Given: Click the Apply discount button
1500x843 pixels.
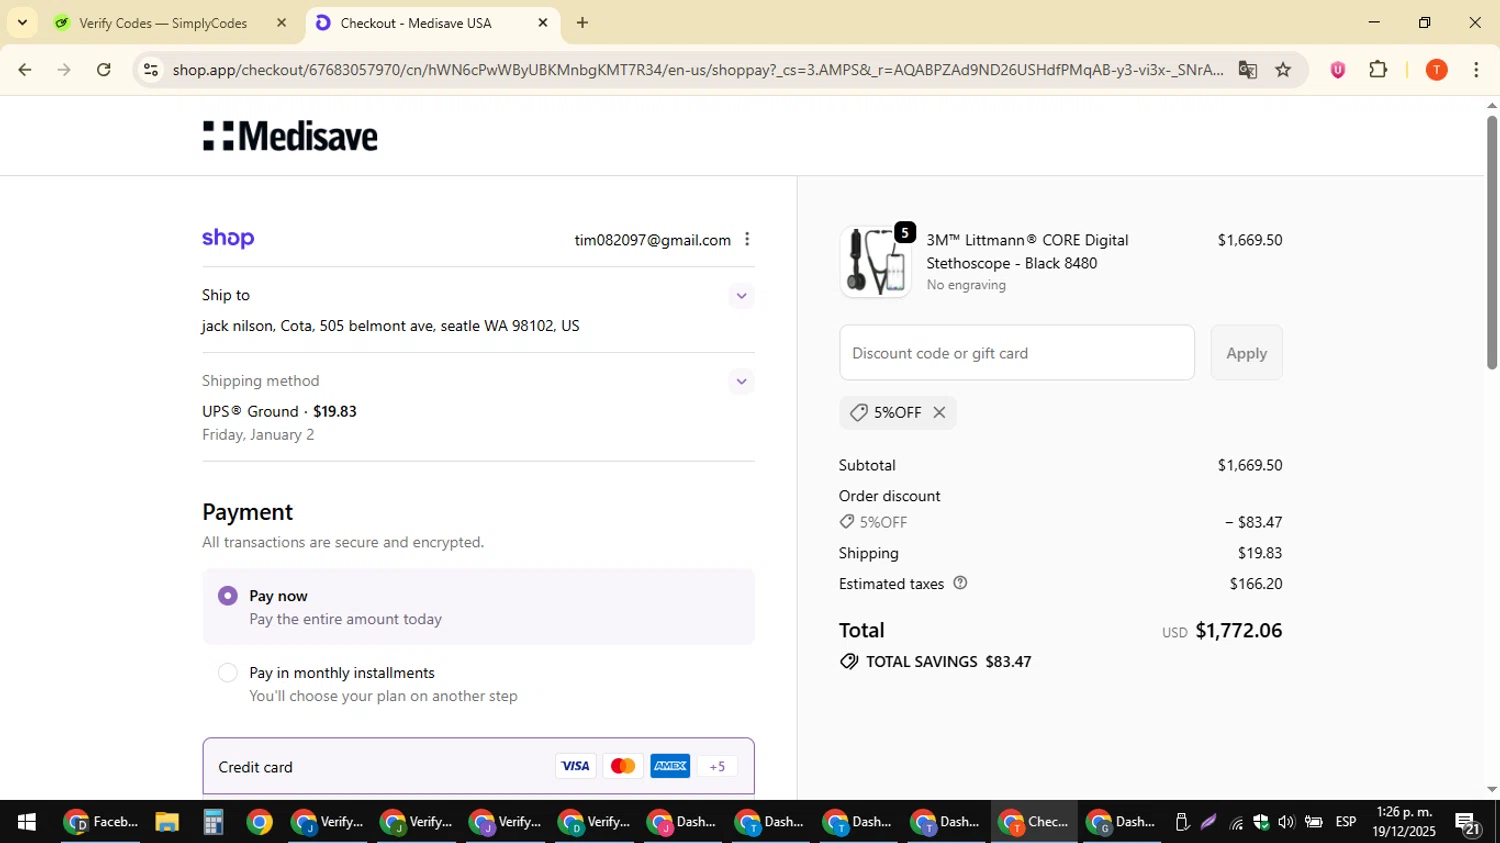Looking at the screenshot, I should coord(1246,353).
